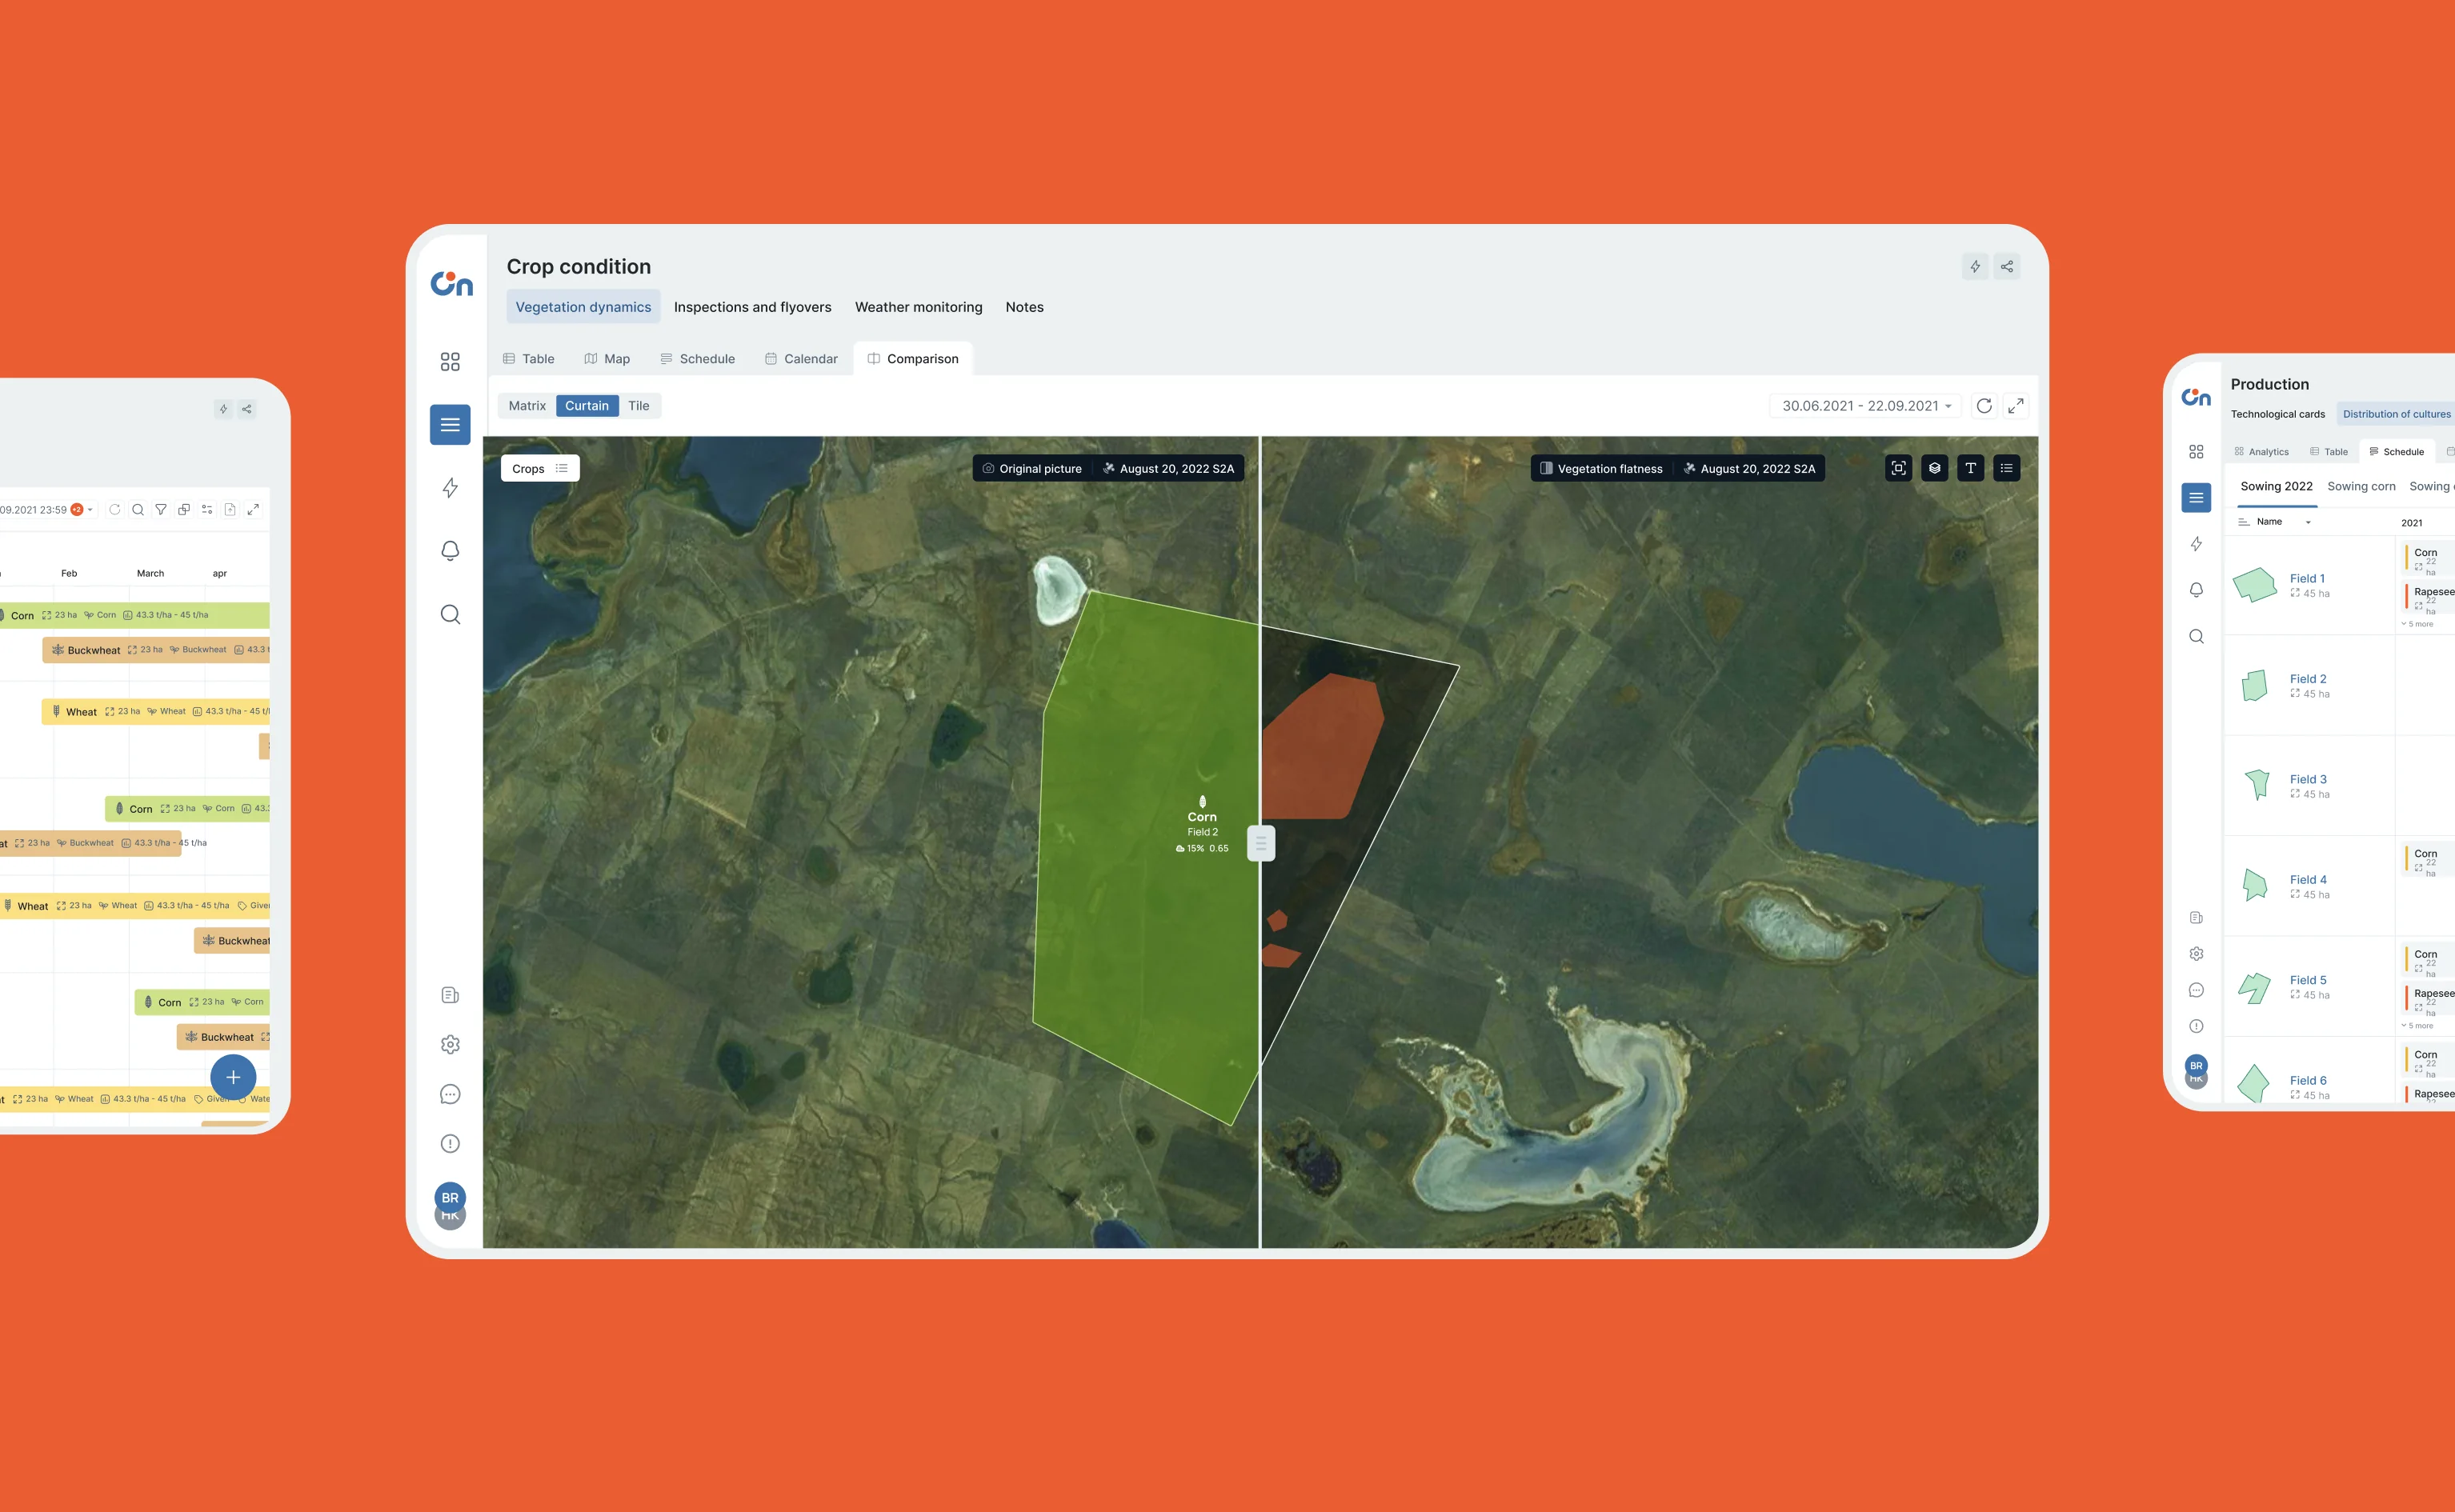The height and width of the screenshot is (1512, 2455).
Task: Open the date dropdown with +2 badge in left window
Action: click(x=48, y=510)
